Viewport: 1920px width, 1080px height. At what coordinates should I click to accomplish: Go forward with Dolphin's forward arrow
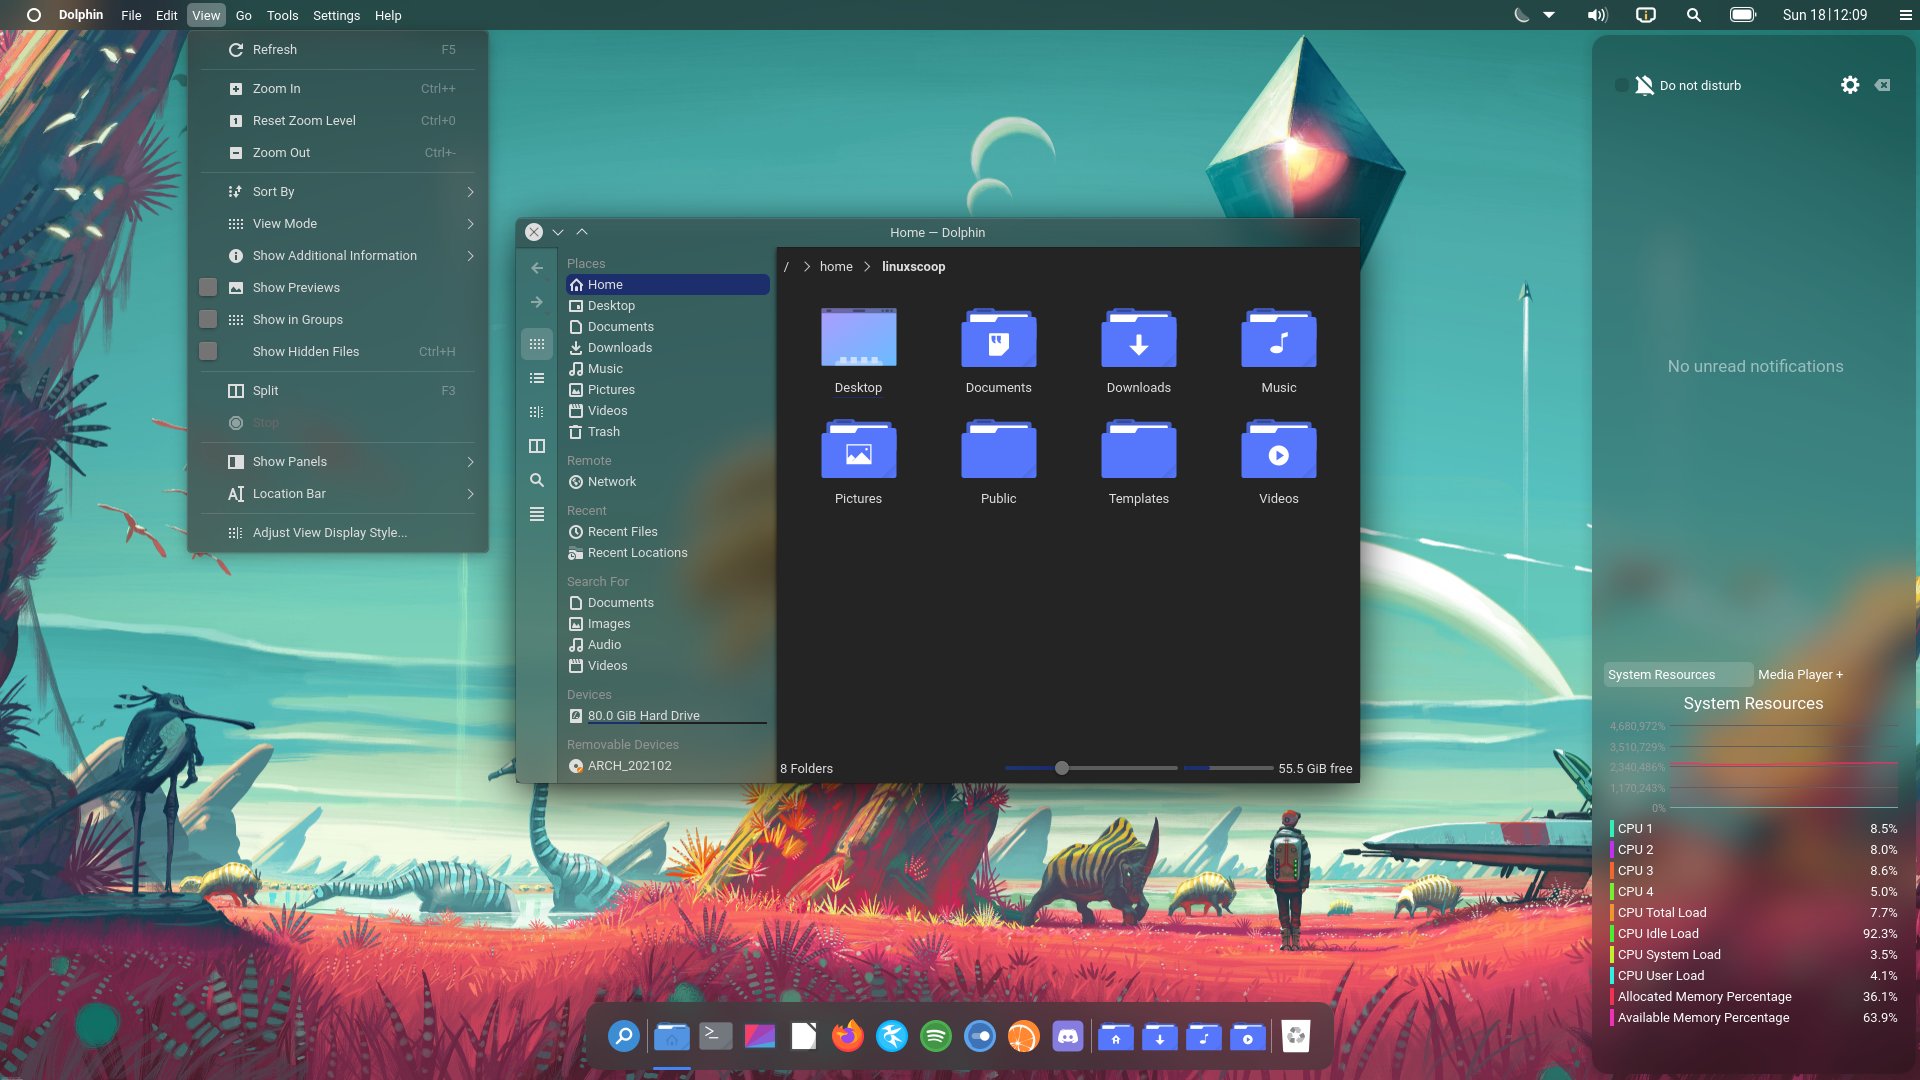(537, 302)
